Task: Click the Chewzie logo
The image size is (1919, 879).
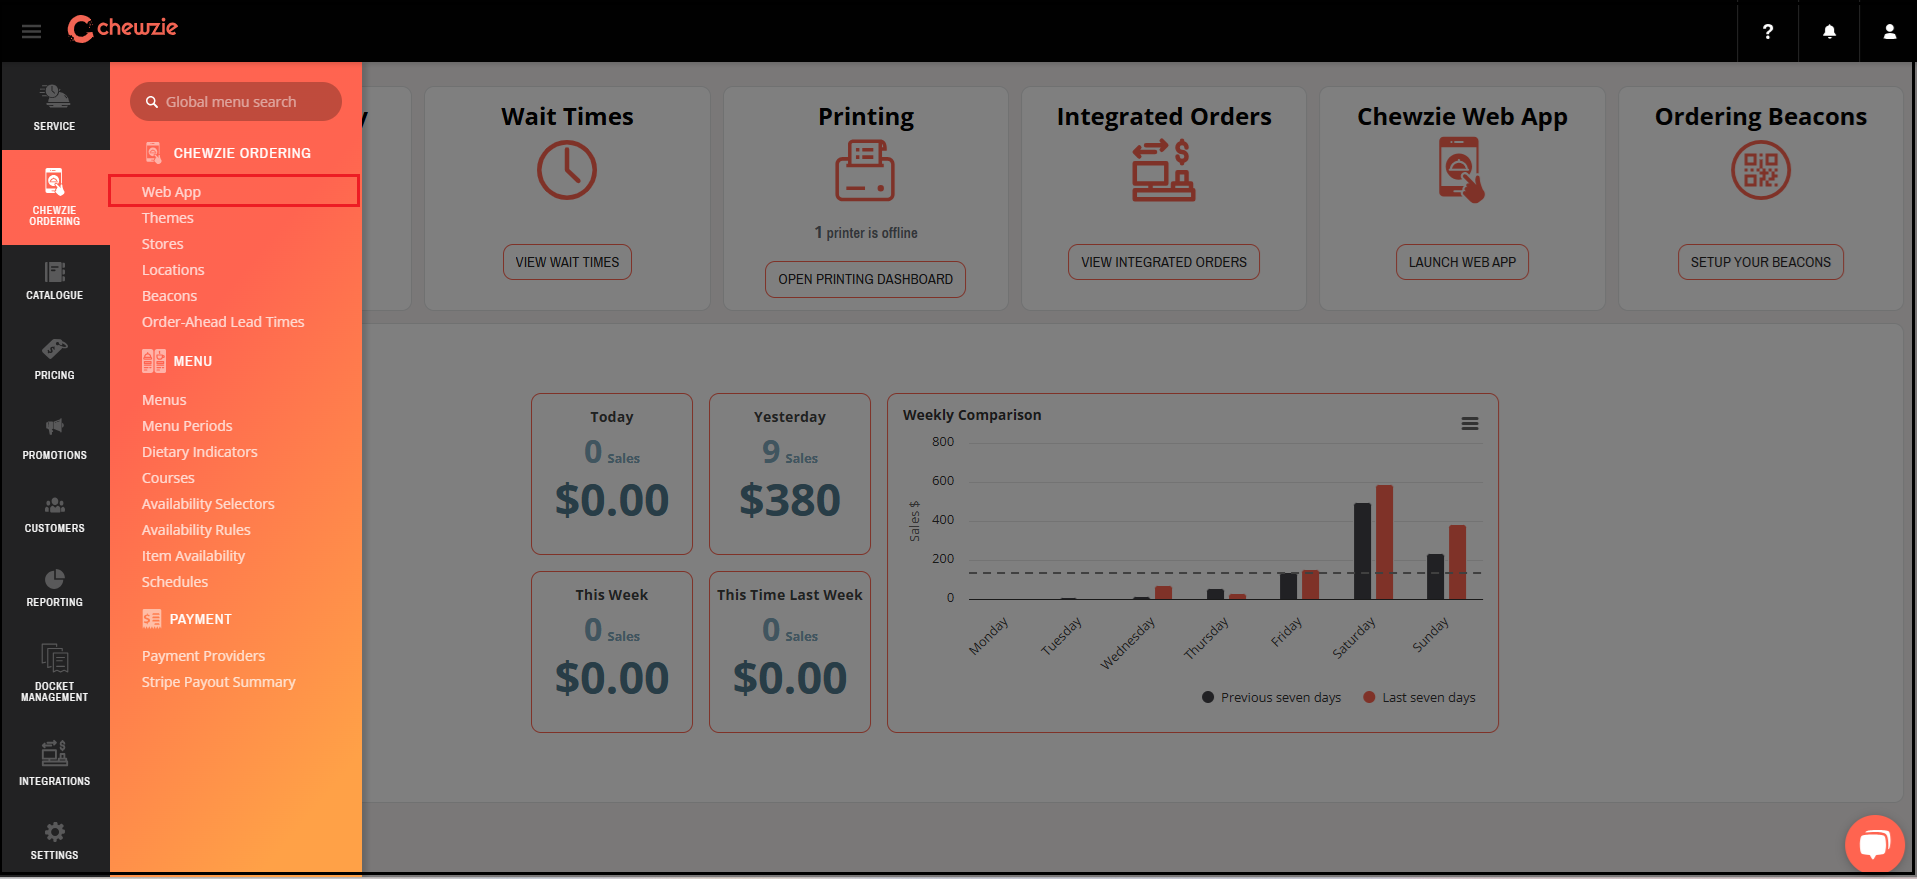Action: [x=122, y=29]
